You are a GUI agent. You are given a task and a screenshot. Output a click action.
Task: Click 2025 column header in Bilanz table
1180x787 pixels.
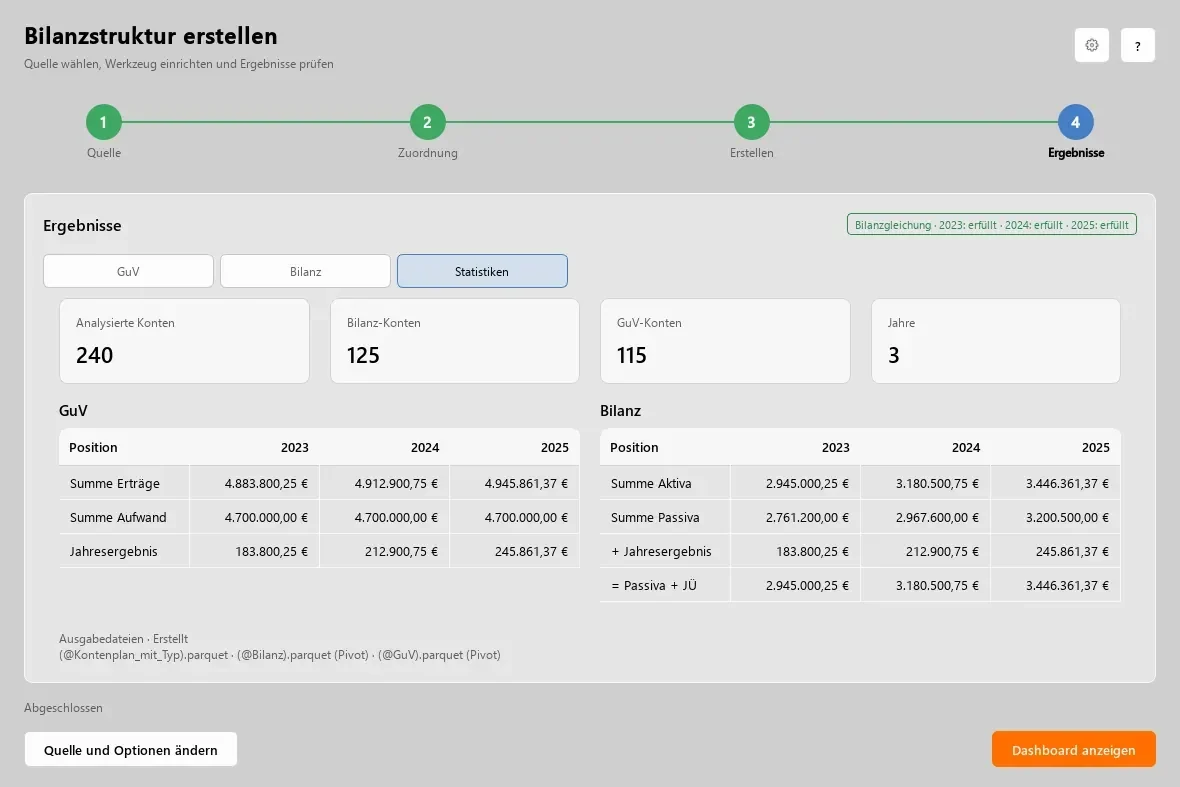1095,447
